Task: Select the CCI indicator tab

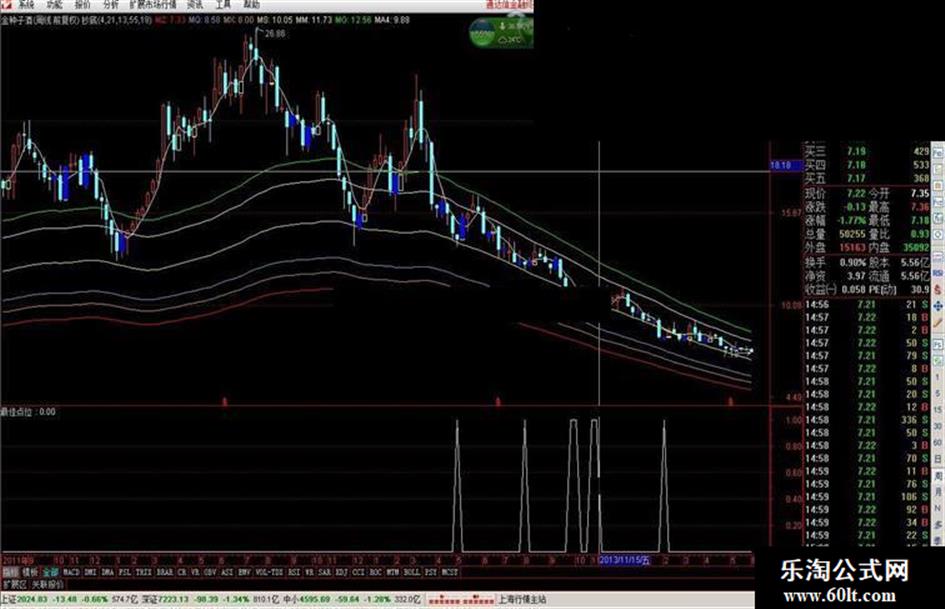Action: (x=359, y=572)
